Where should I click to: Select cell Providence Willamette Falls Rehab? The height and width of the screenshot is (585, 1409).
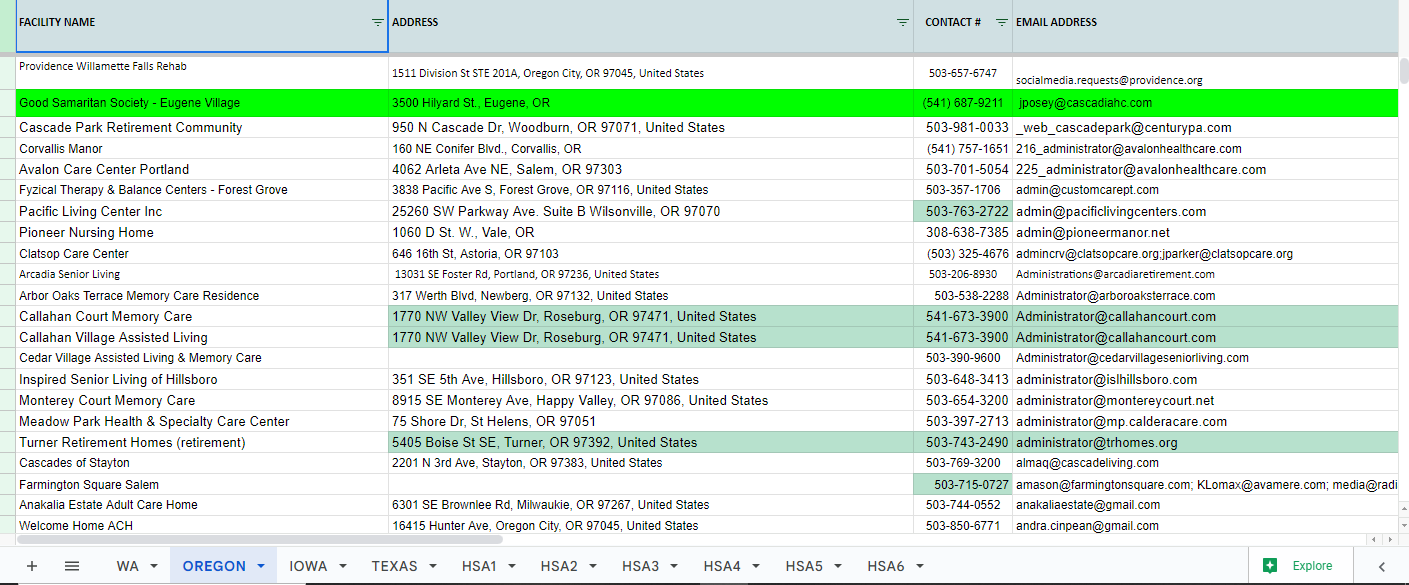coord(202,72)
